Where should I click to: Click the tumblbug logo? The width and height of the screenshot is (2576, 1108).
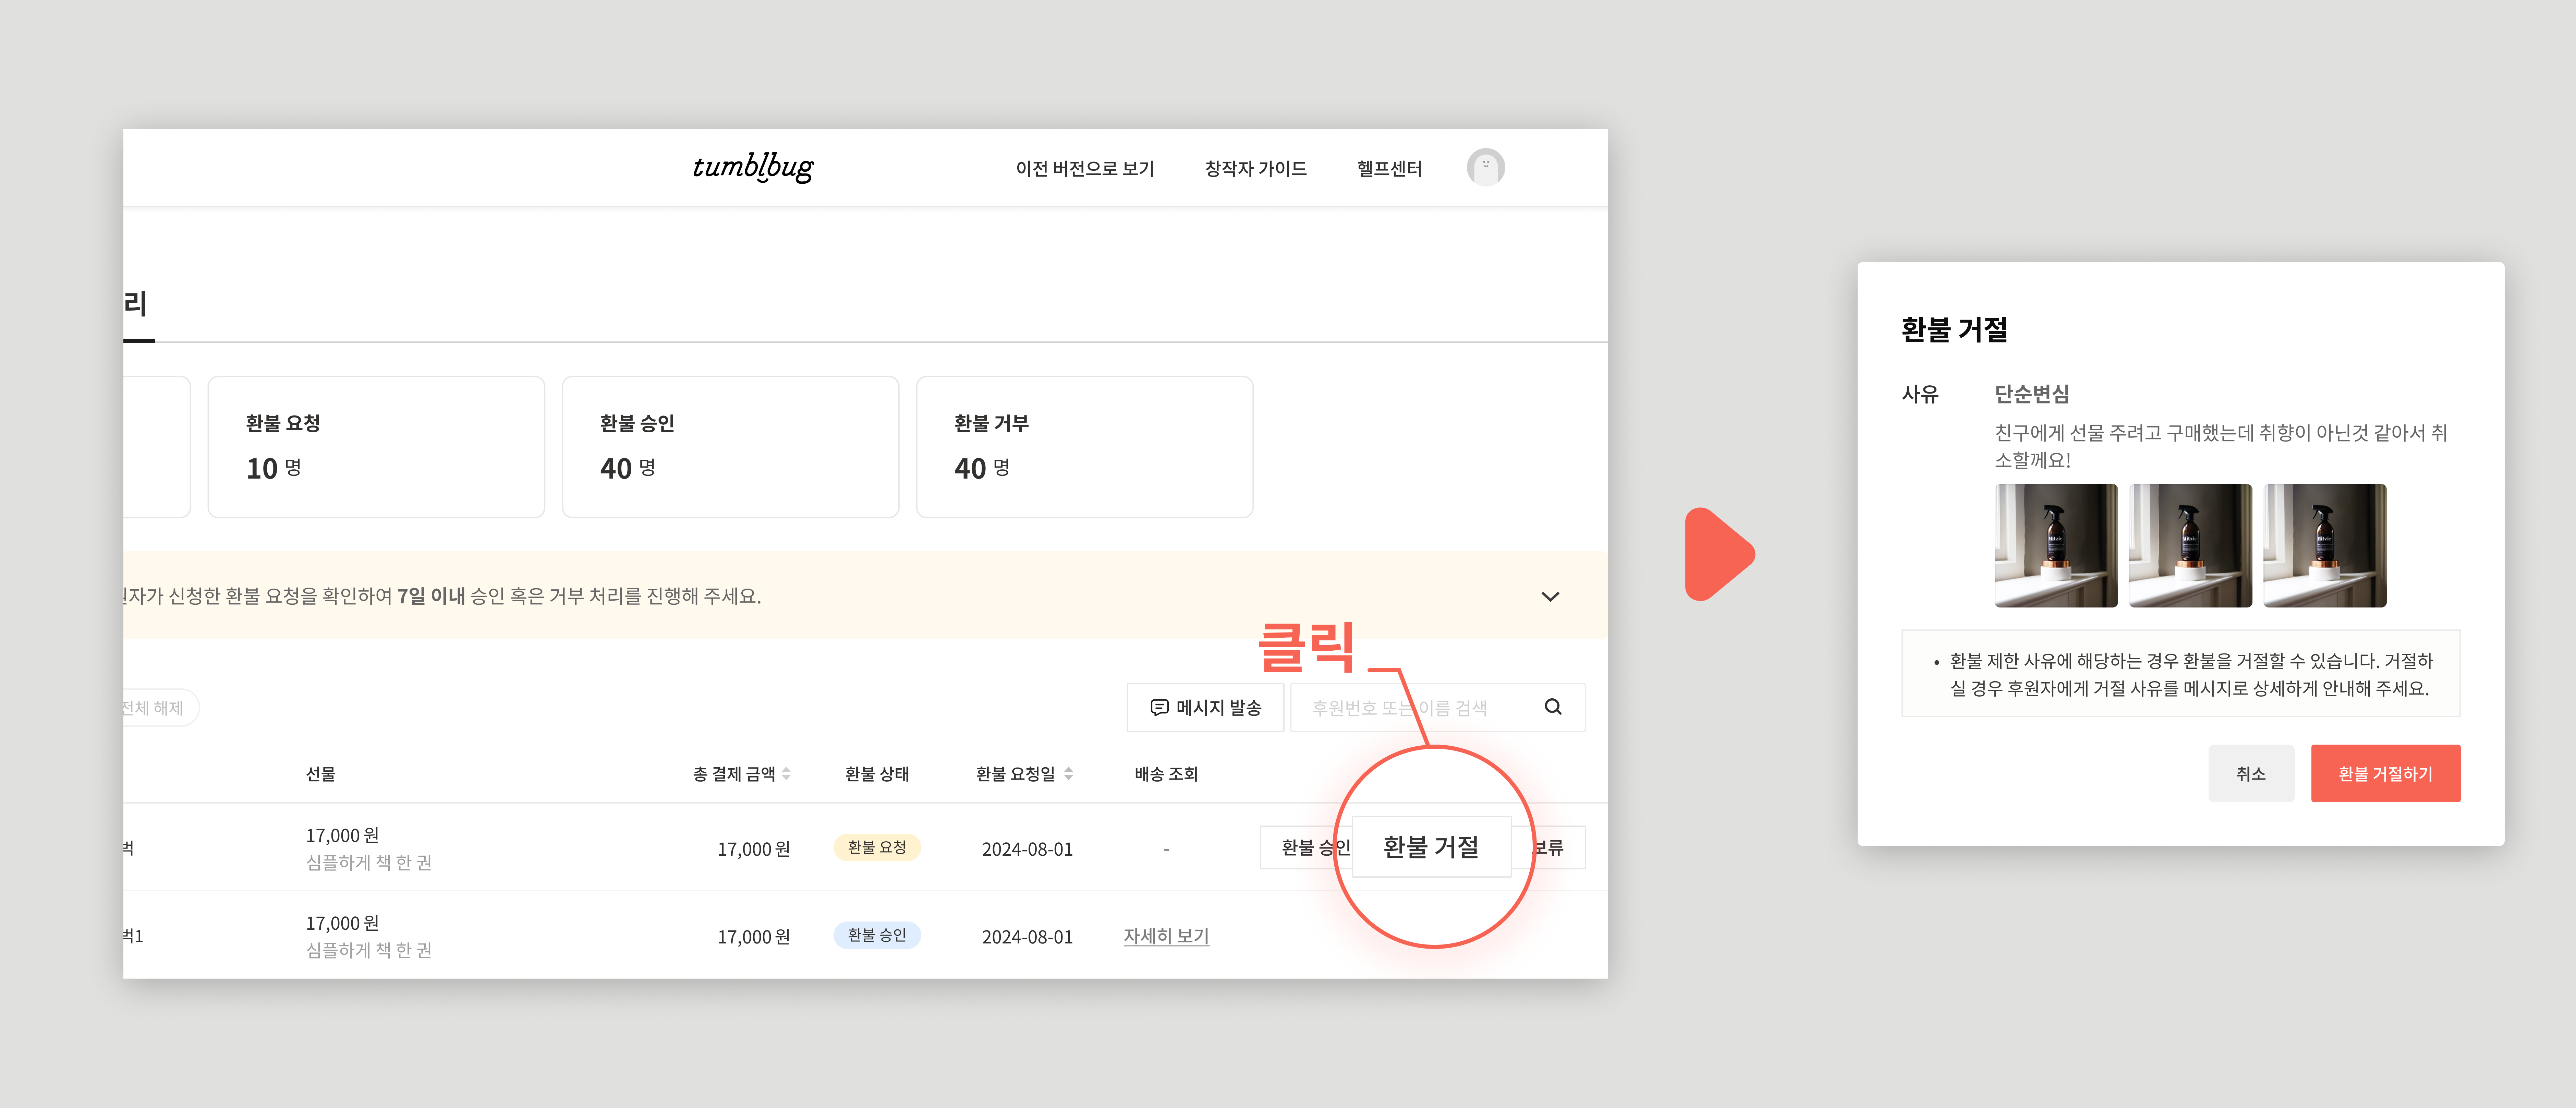pyautogui.click(x=753, y=167)
